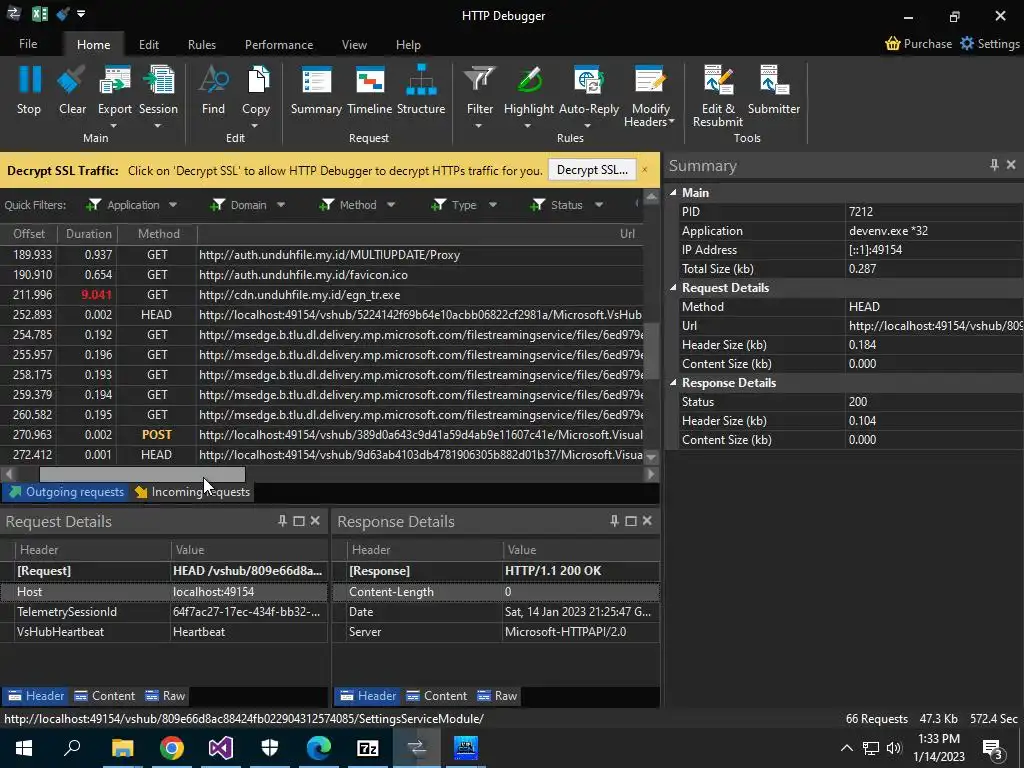Expand the Status quick filter dropdown
This screenshot has width=1024, height=768.
coord(599,205)
